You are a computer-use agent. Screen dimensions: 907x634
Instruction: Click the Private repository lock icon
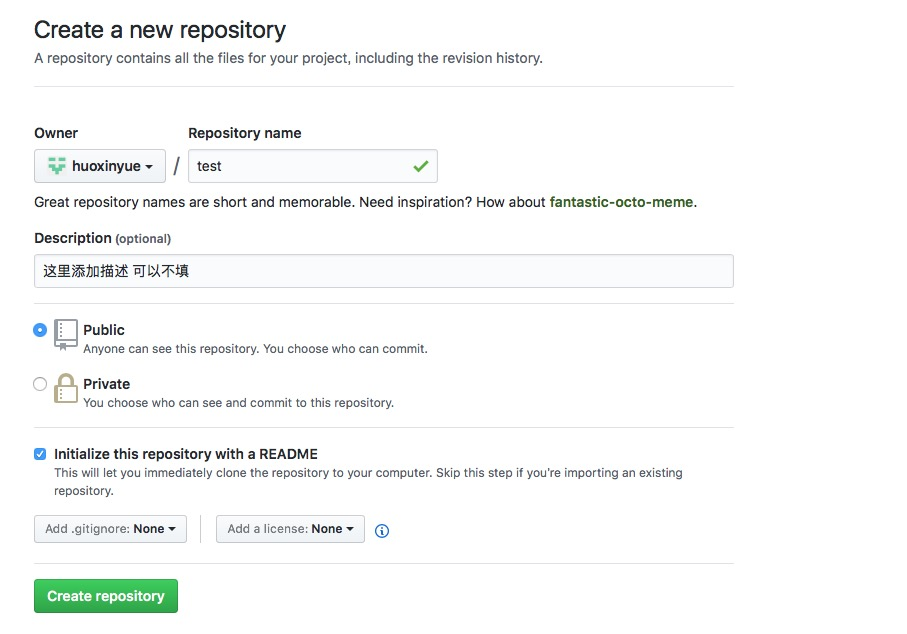tap(66, 388)
